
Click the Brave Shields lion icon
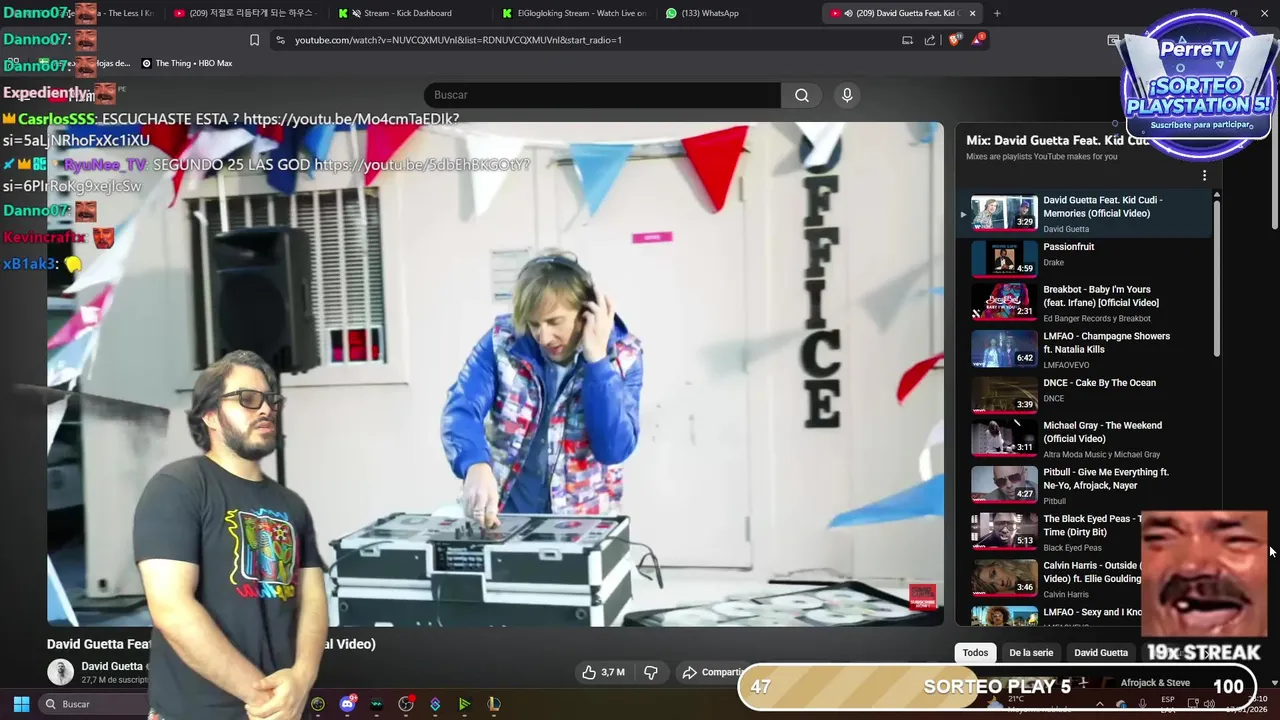pos(953,40)
